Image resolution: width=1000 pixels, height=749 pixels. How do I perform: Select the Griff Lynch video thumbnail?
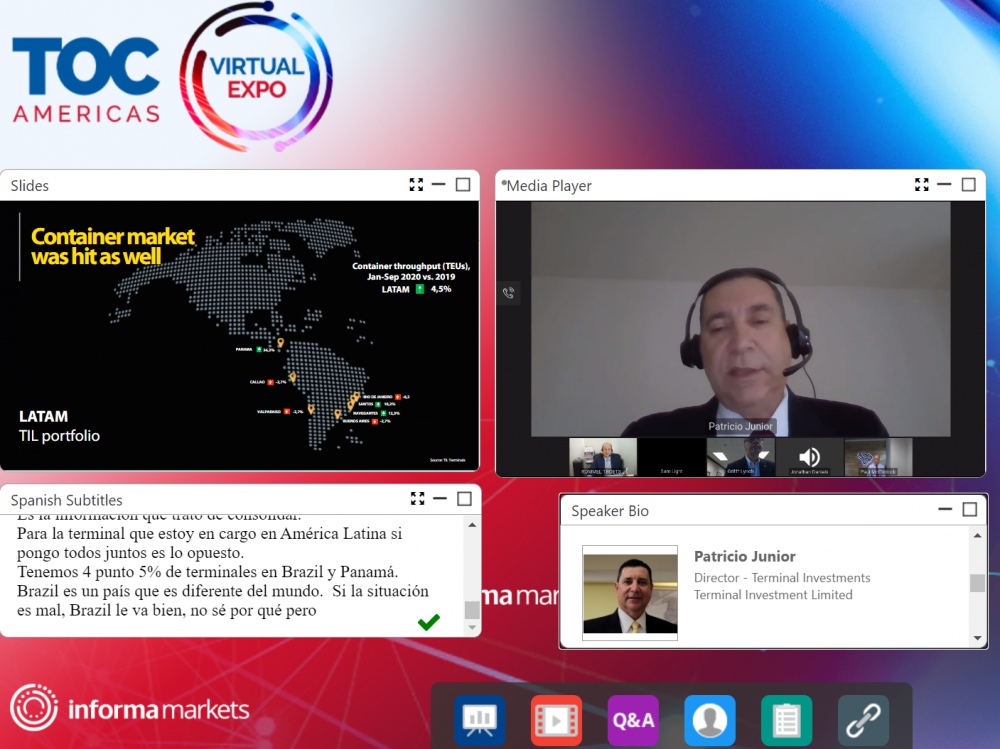click(x=740, y=457)
